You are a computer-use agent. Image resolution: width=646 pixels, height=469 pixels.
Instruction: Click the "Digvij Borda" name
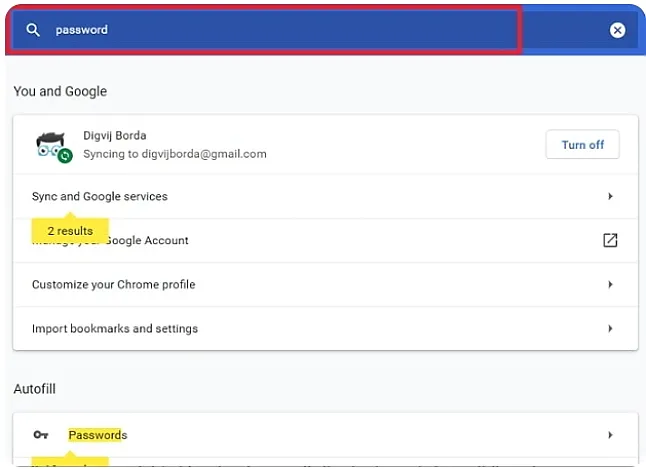115,136
